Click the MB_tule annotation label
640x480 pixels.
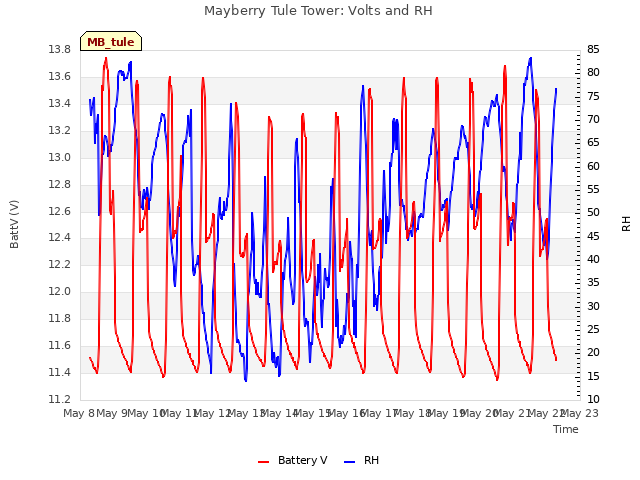click(x=111, y=42)
